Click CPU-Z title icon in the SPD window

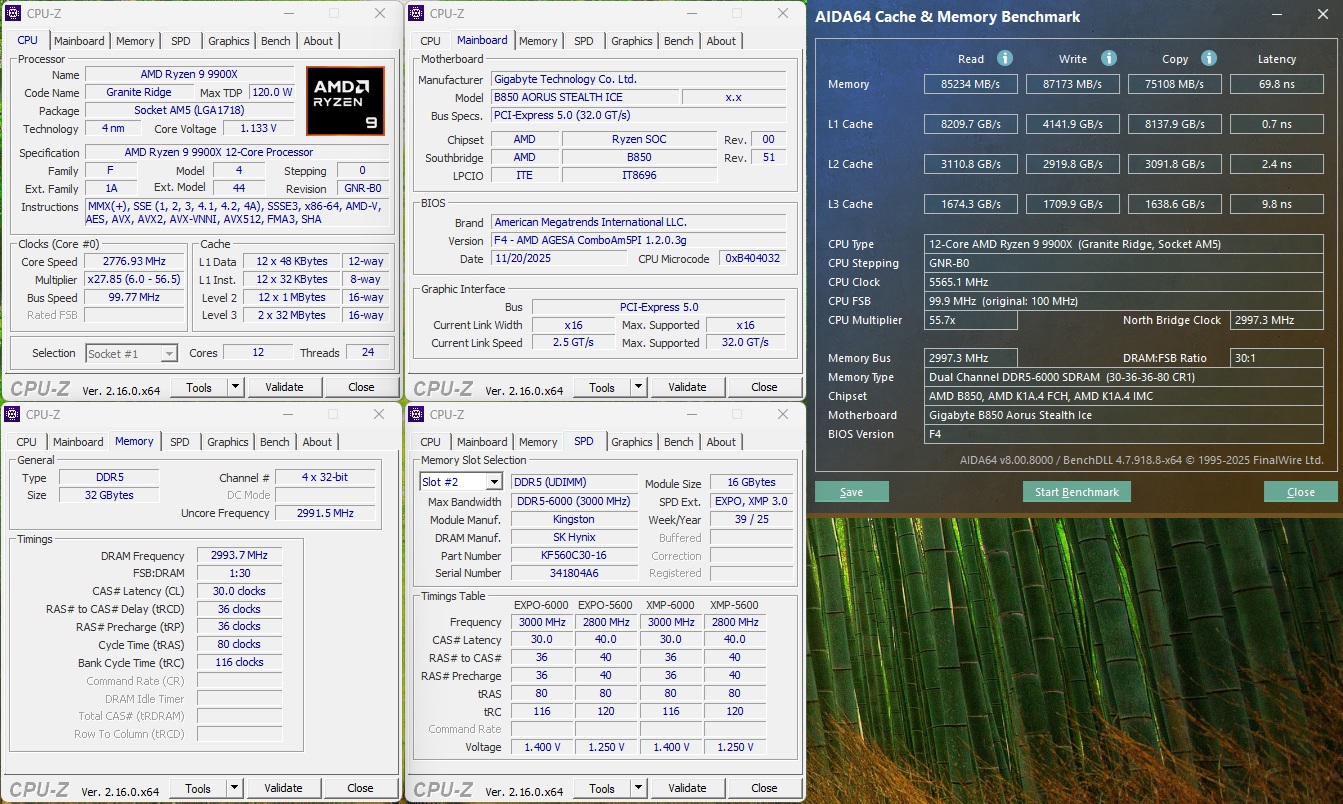click(417, 414)
